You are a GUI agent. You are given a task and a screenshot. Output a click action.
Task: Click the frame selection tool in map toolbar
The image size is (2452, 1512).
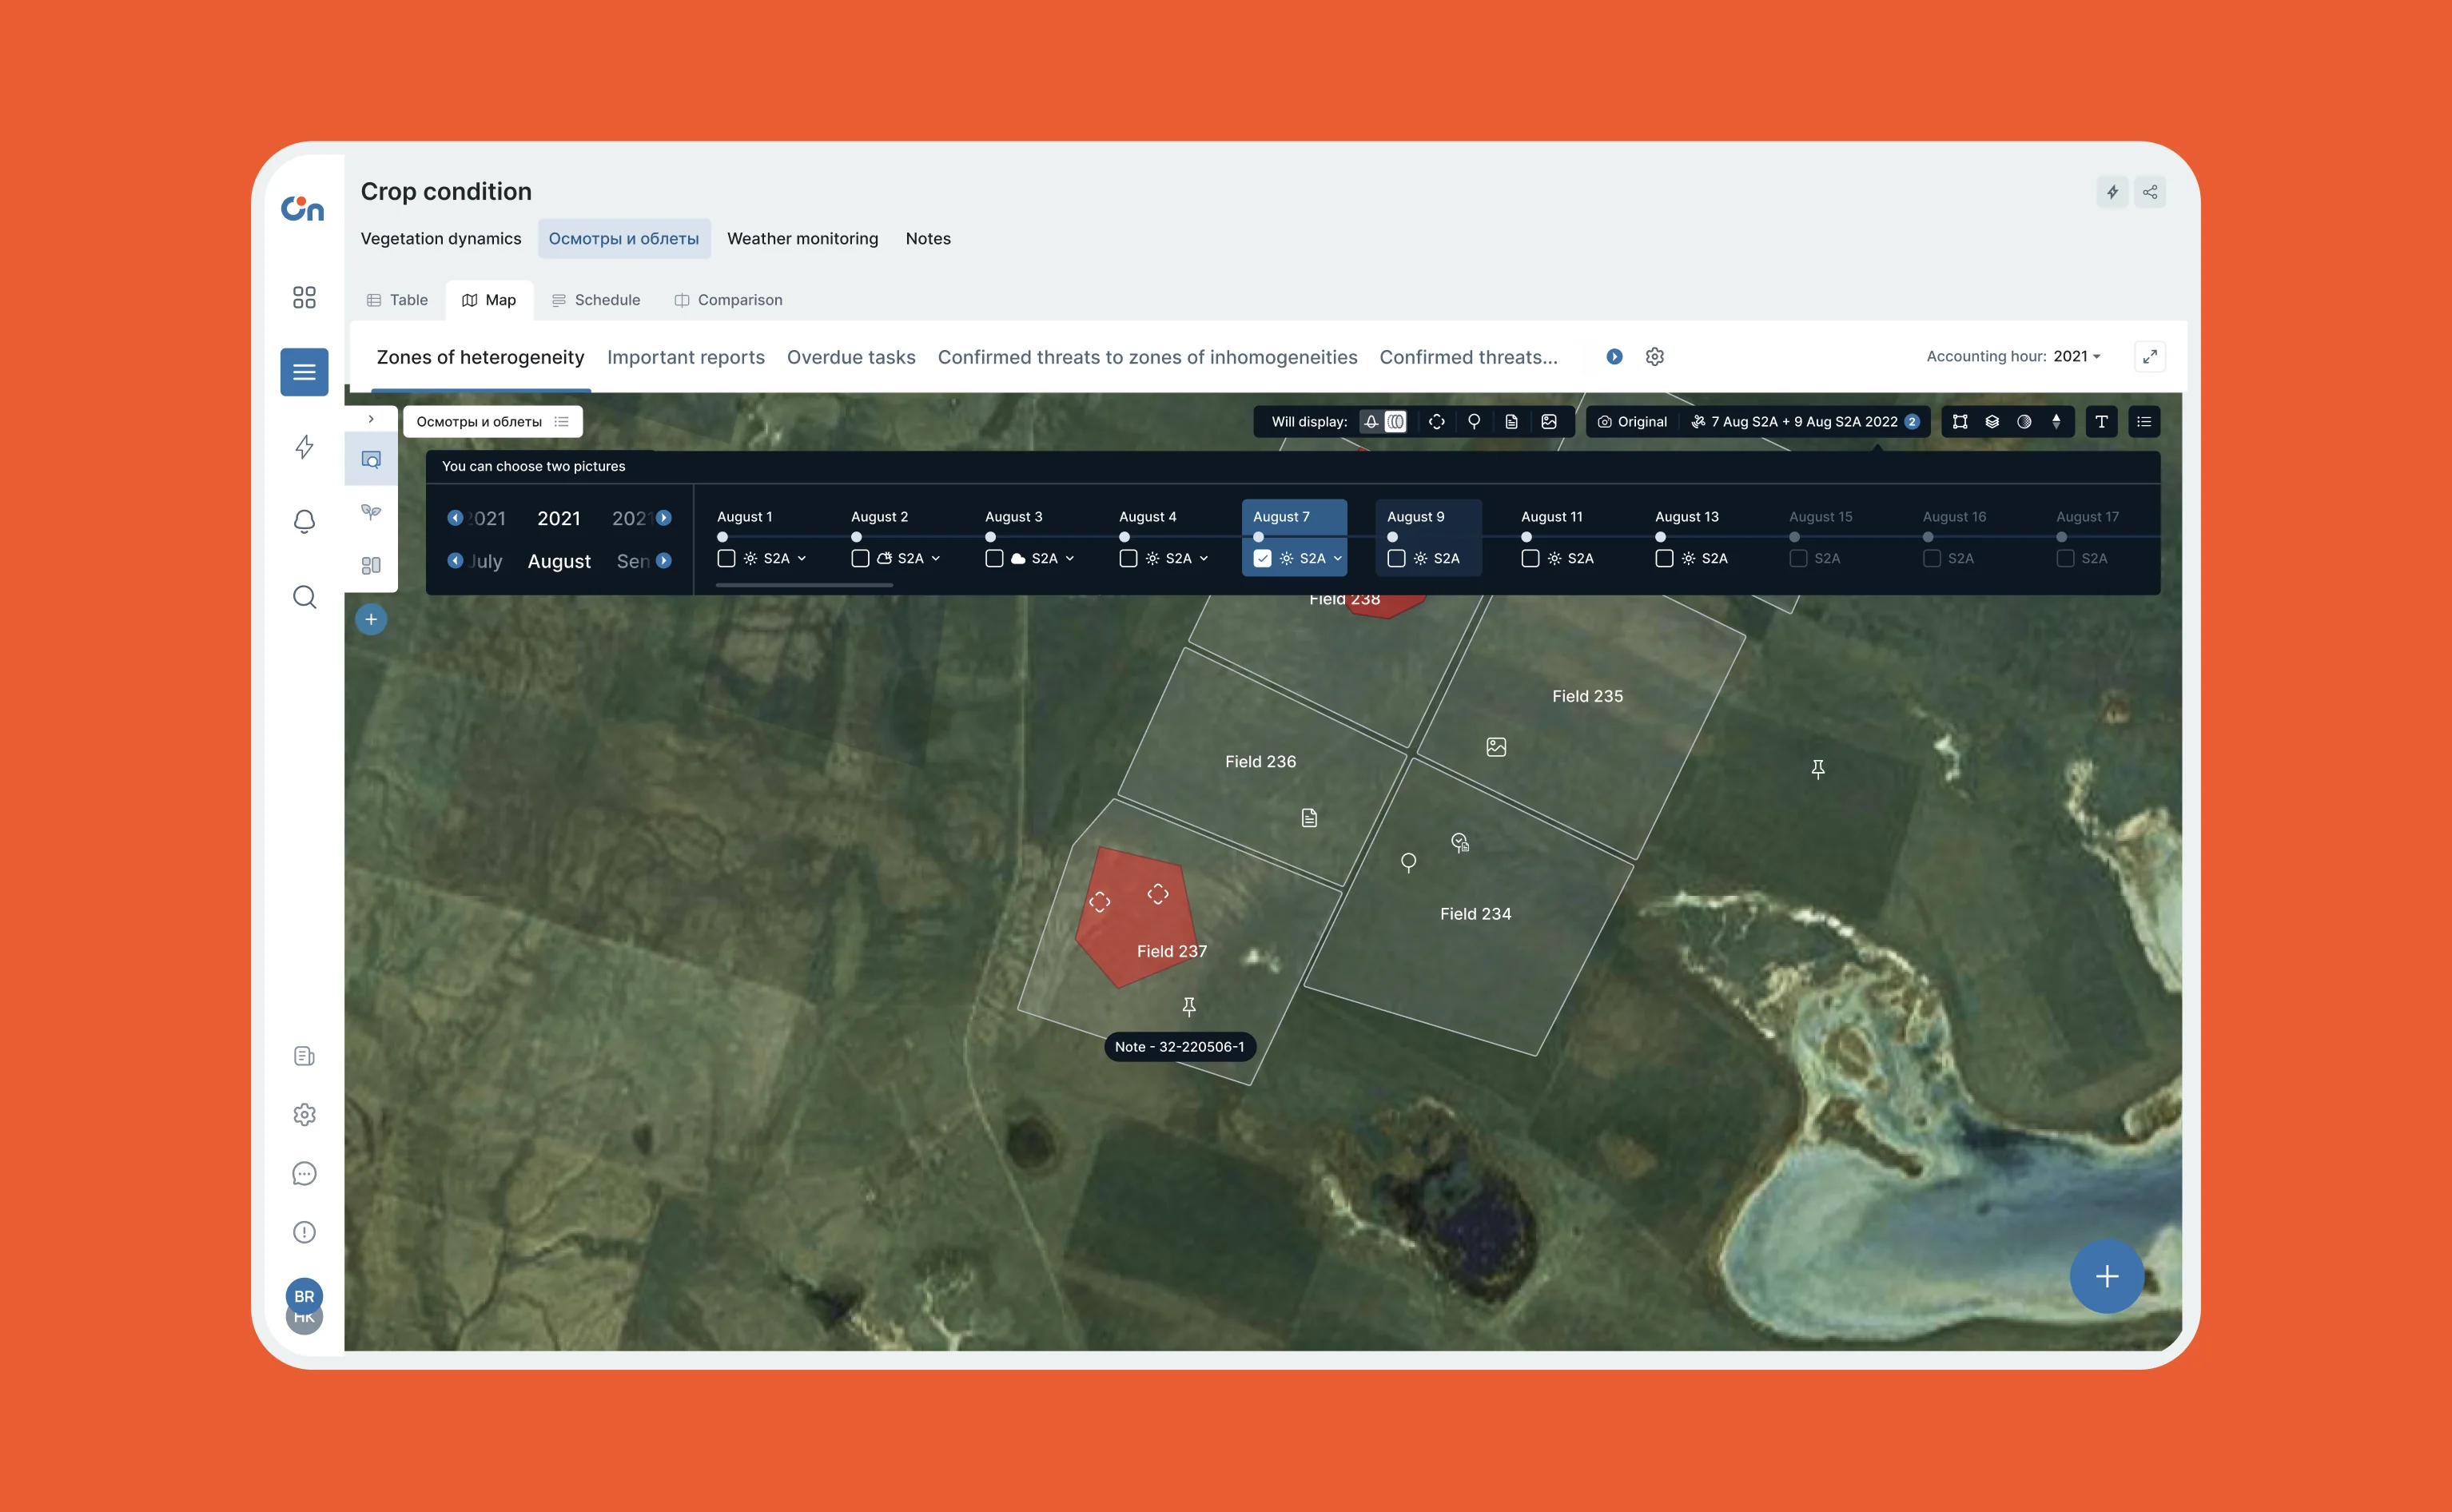1960,422
